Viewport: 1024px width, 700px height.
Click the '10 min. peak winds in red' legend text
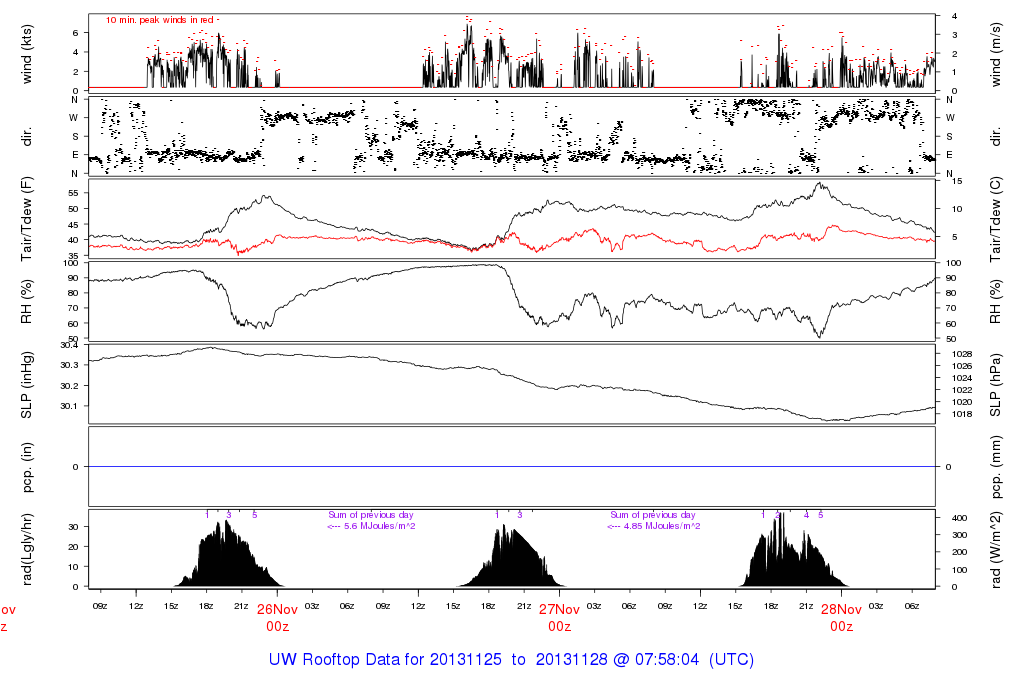(163, 20)
